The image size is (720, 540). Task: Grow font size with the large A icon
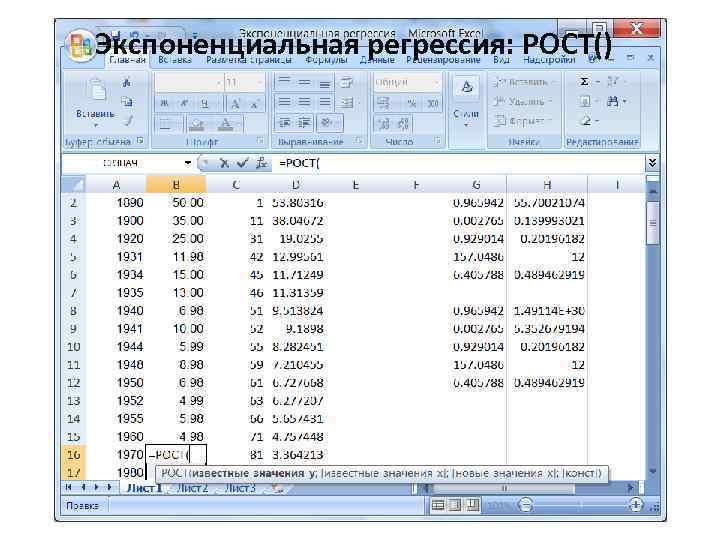tap(235, 103)
